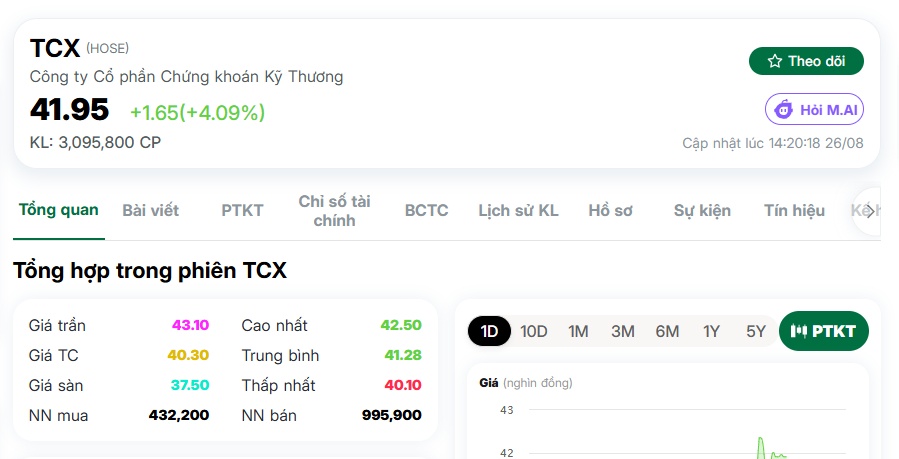
Task: Open the Tổng quan tab
Action: (58, 210)
